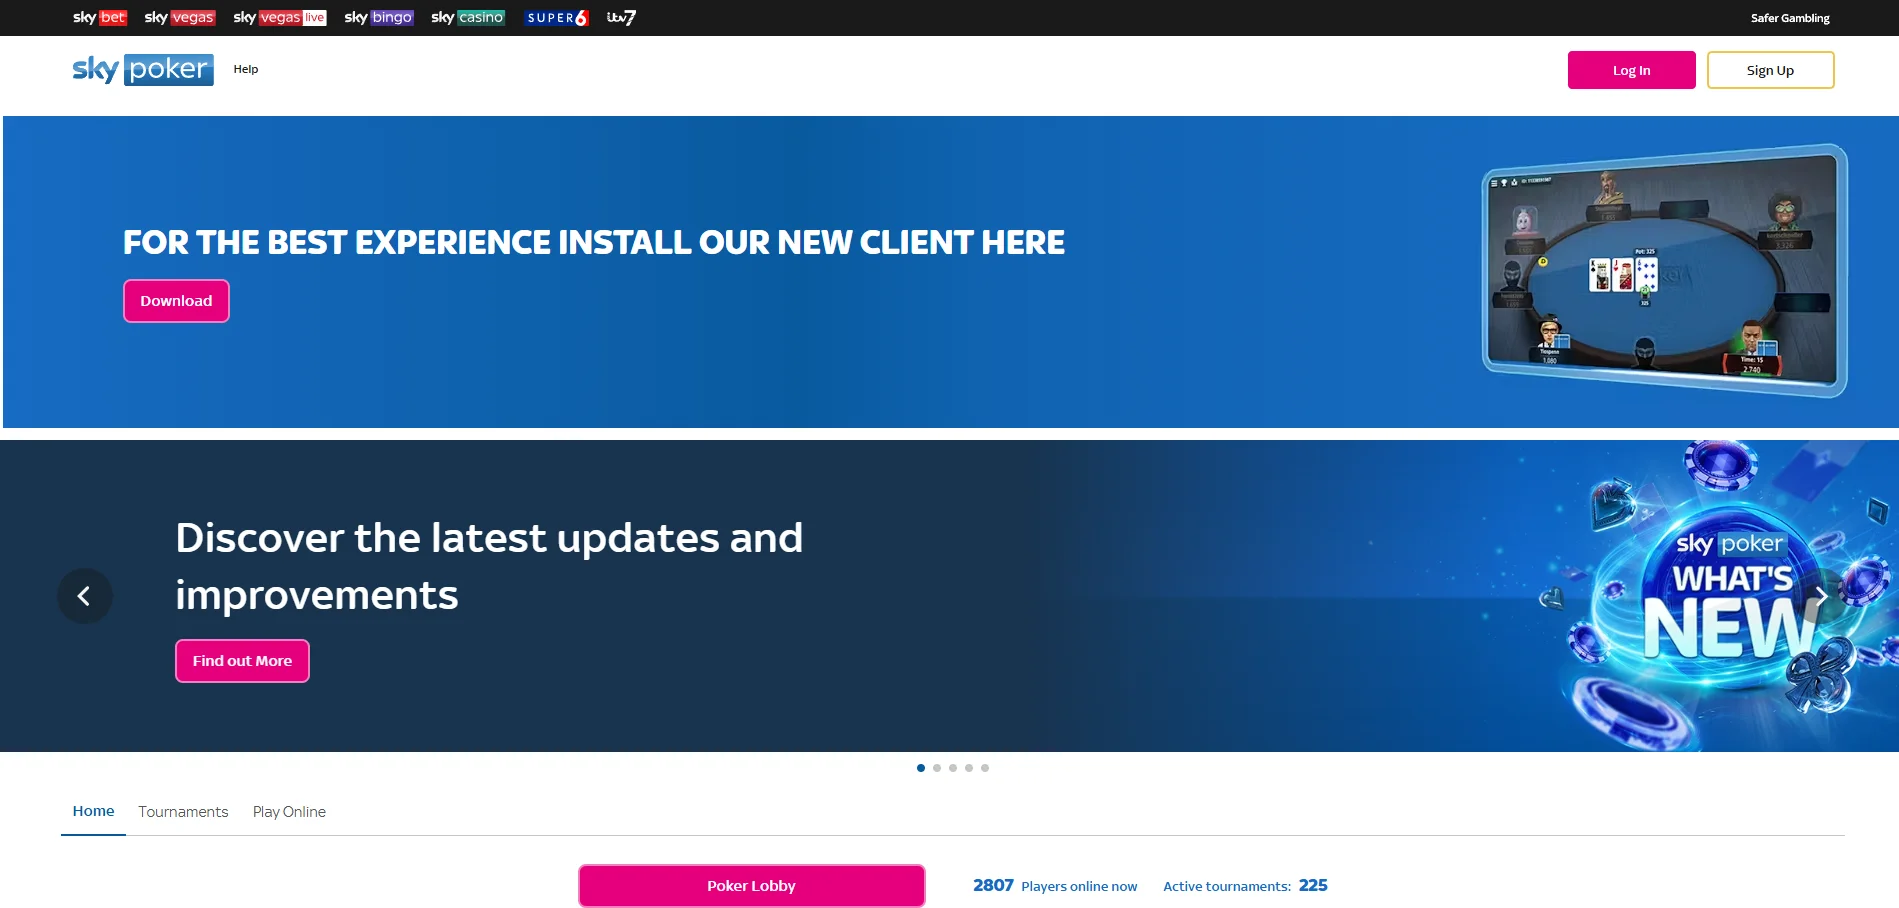Switch to the Tournaments tab
The height and width of the screenshot is (908, 1899).
pos(183,812)
